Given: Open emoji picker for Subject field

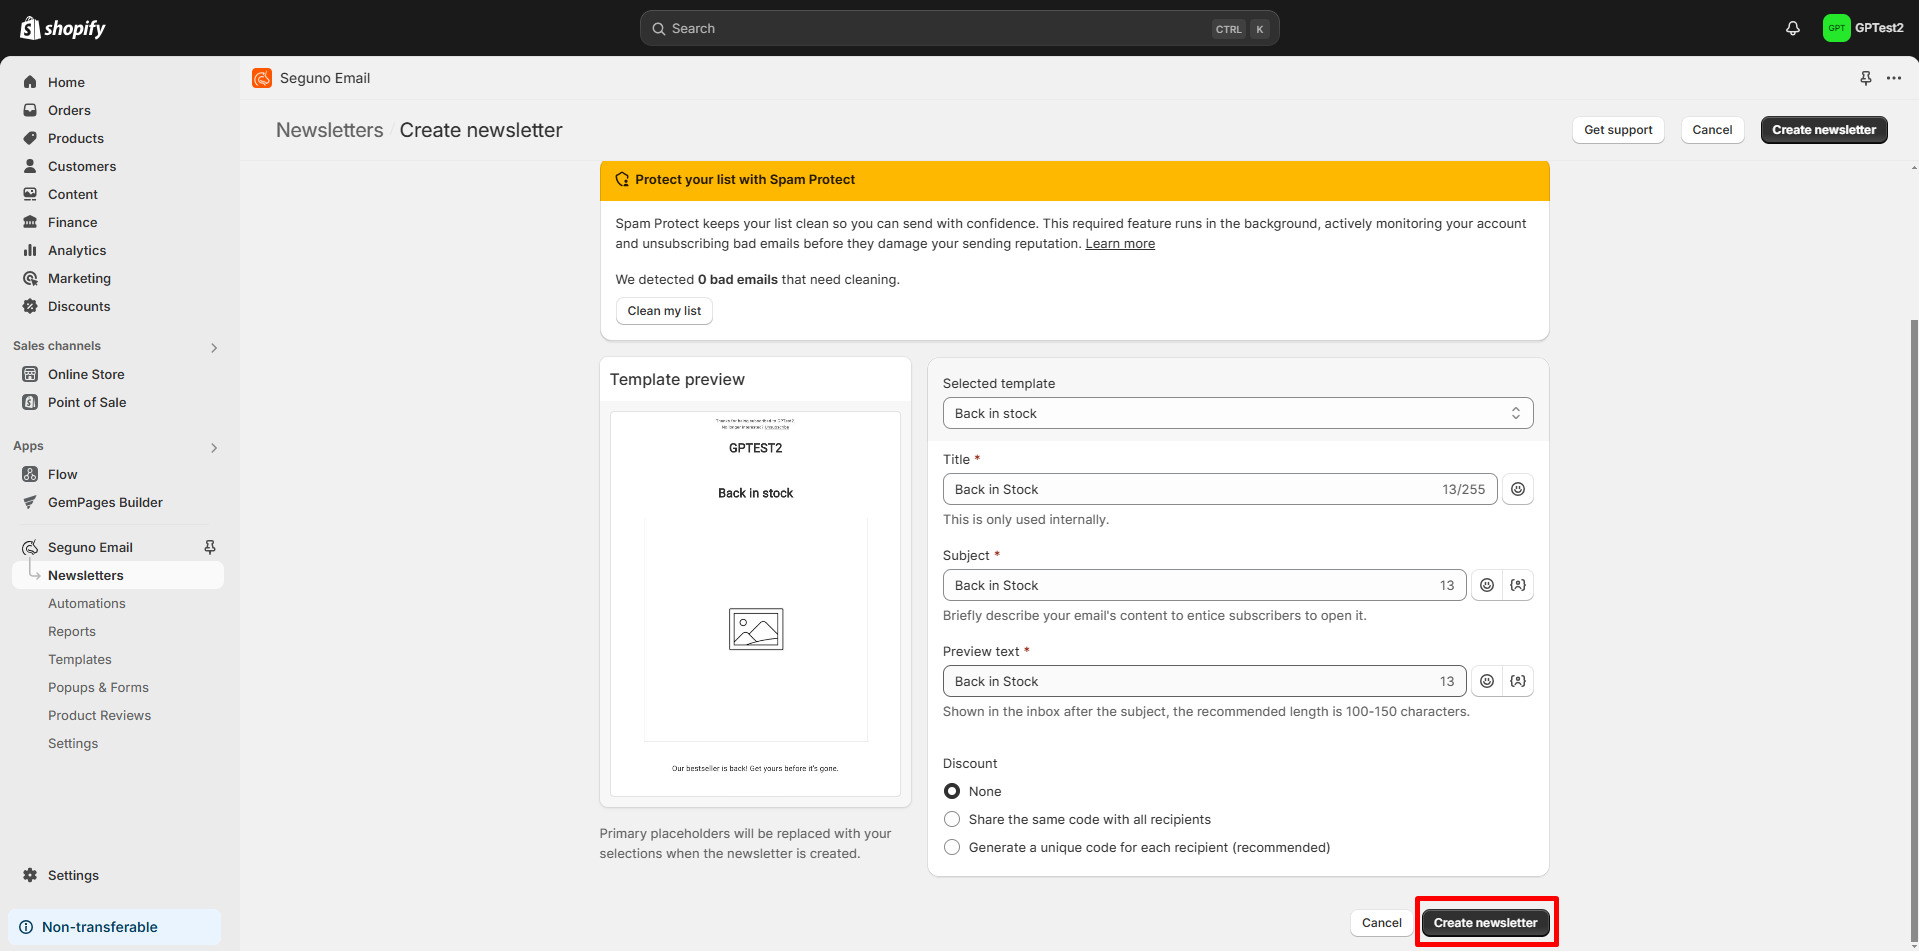Looking at the screenshot, I should point(1486,585).
